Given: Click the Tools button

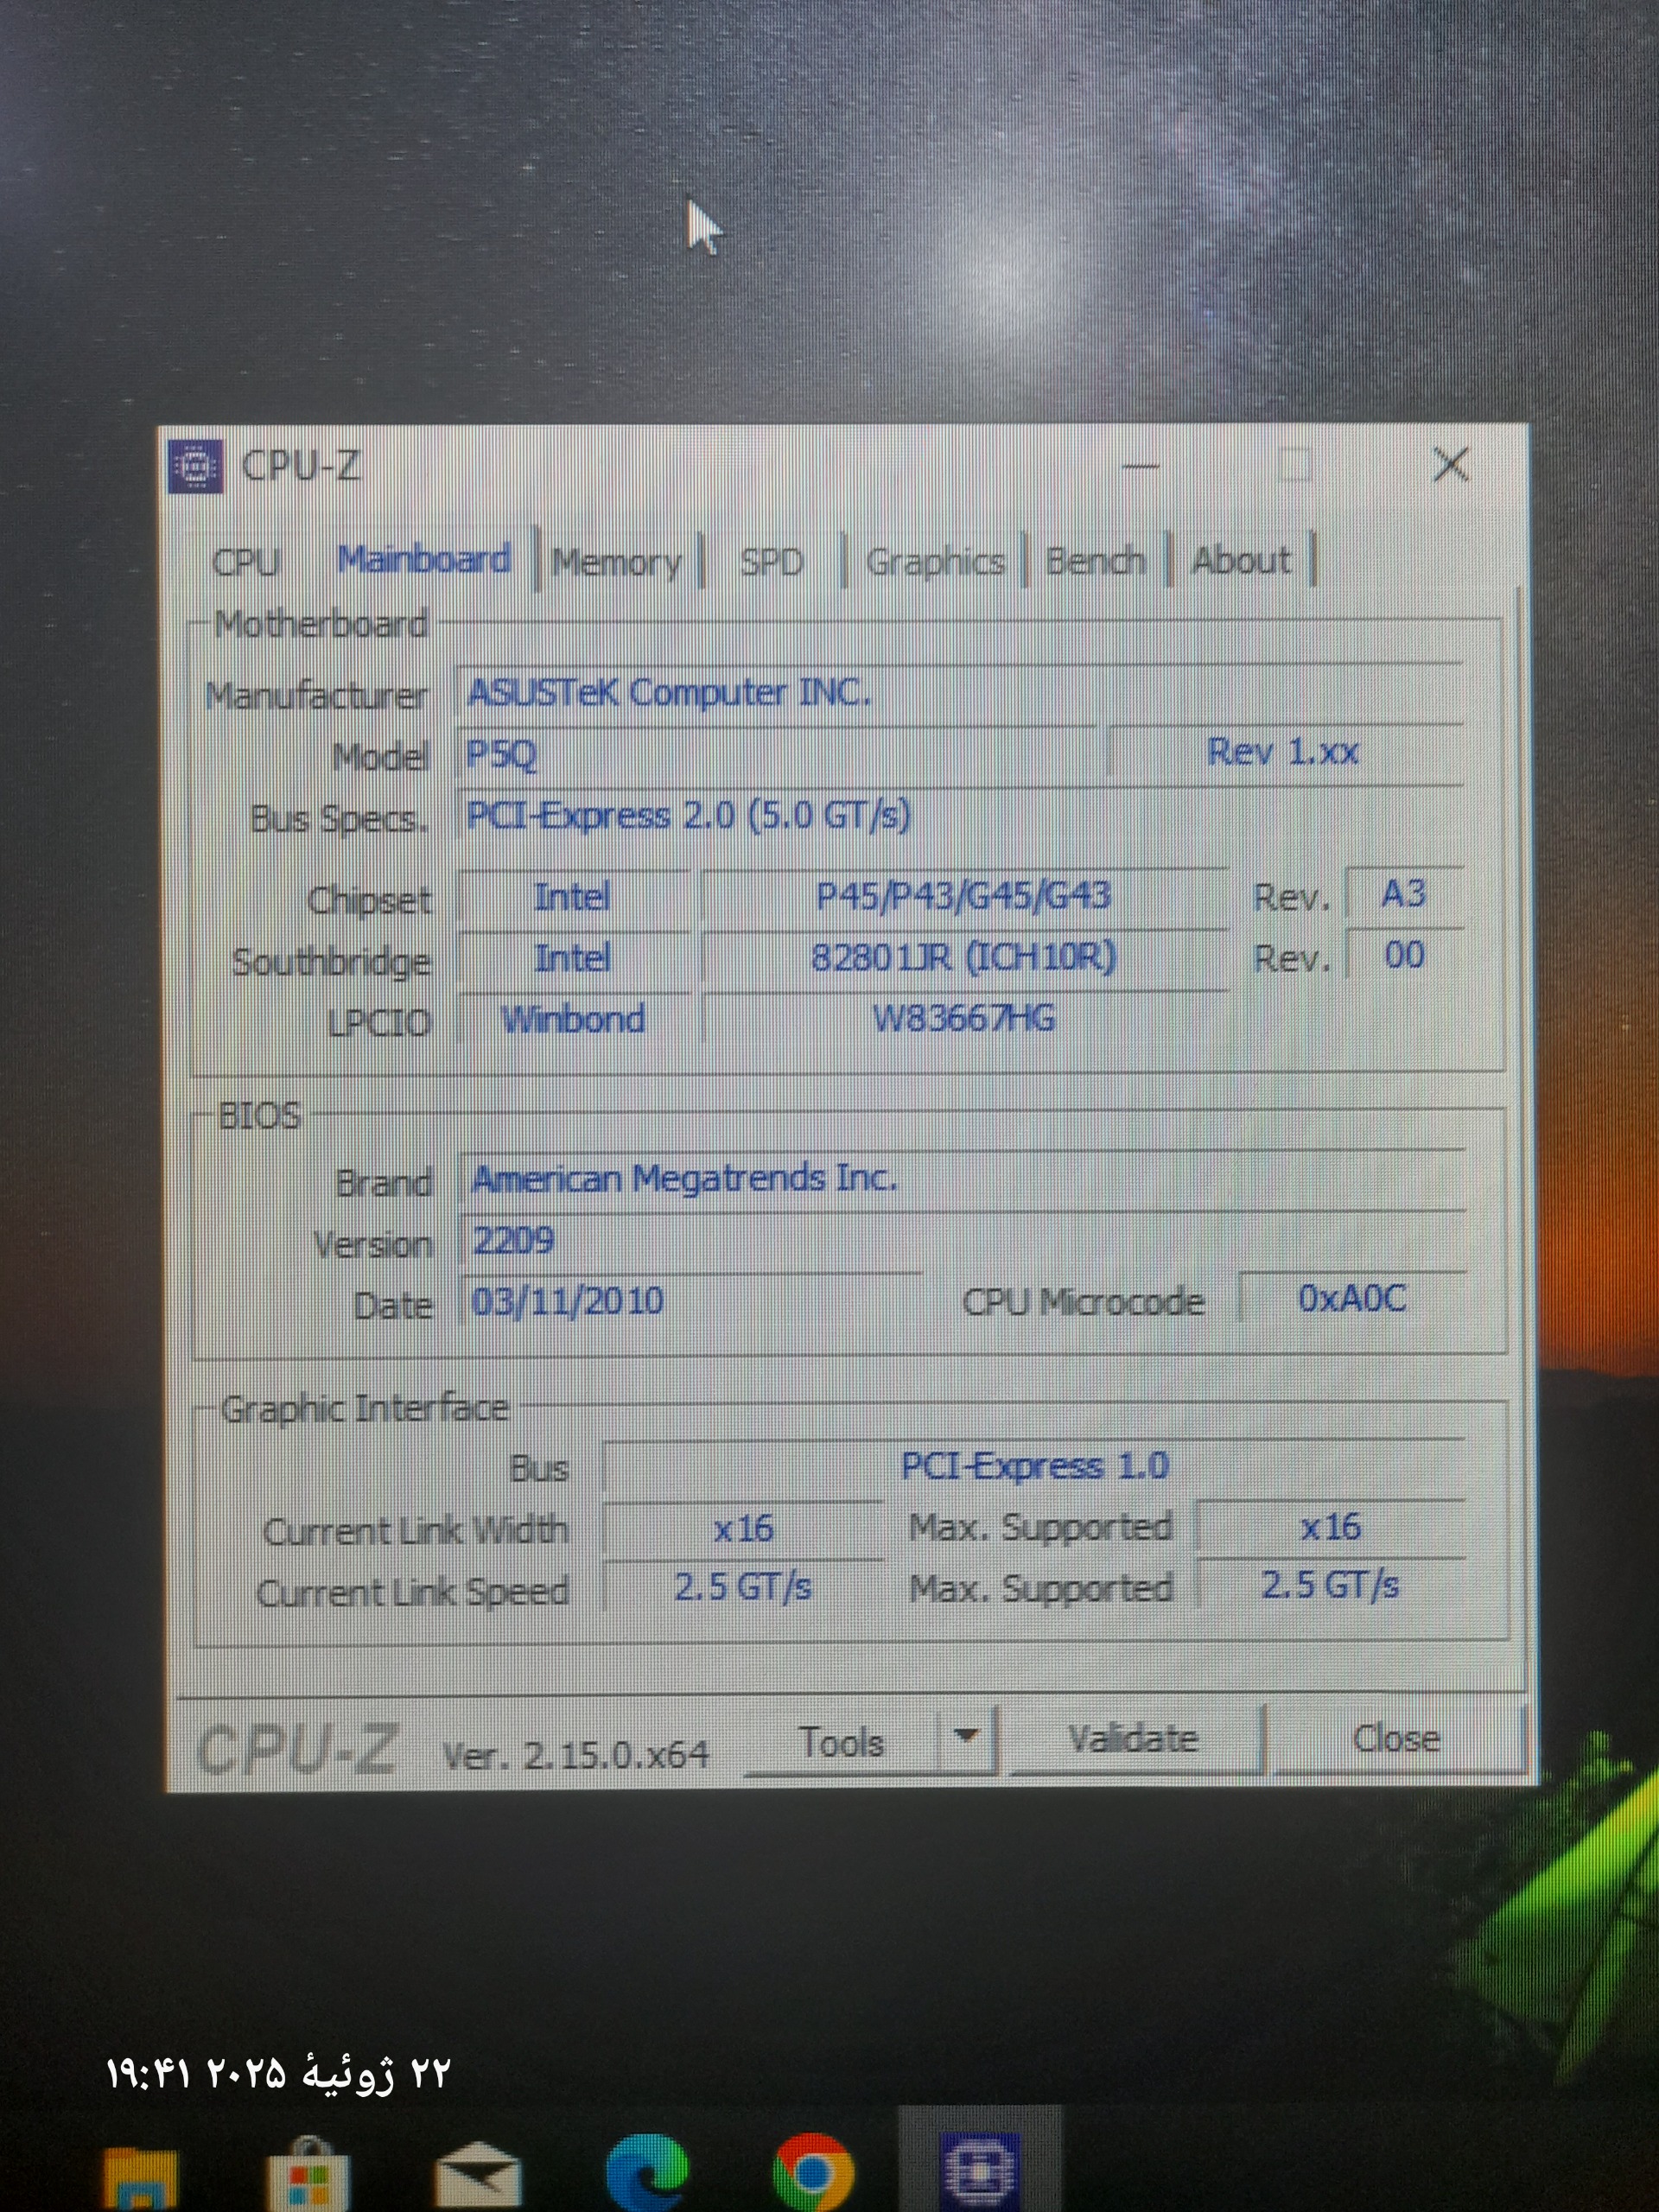Looking at the screenshot, I should click(842, 1743).
